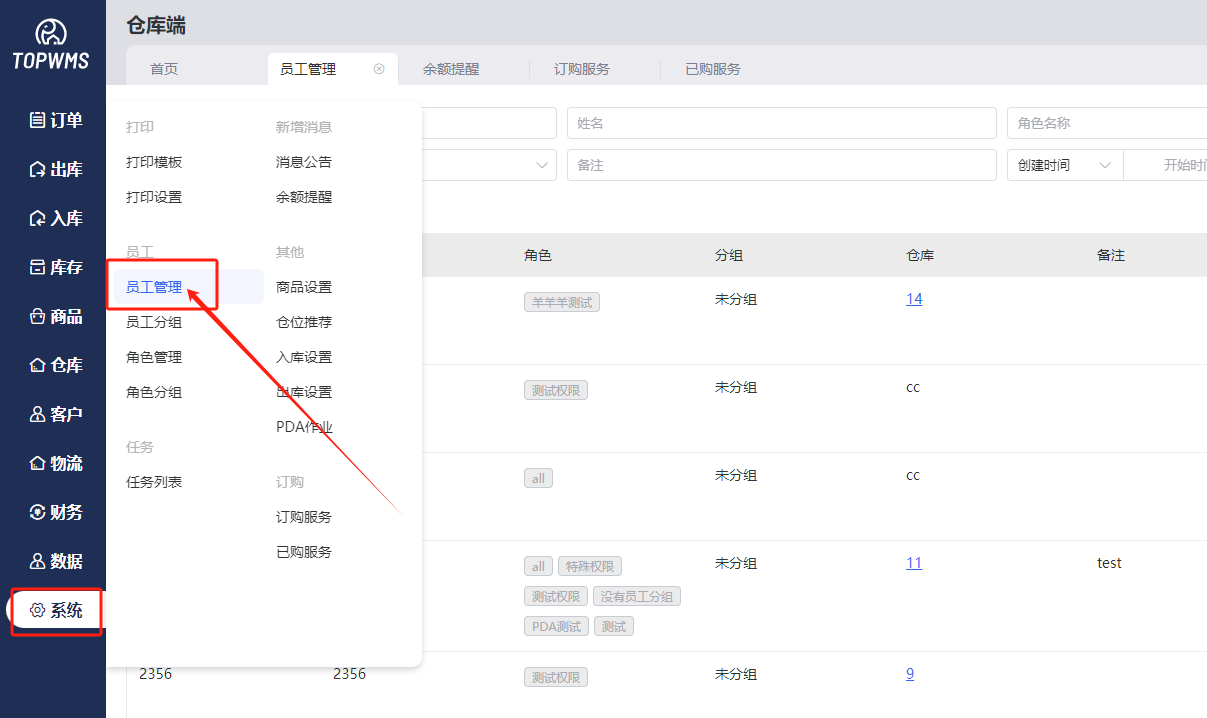Open the 库存 sidebar section
Screen dimensions: 1207x718
(55, 267)
